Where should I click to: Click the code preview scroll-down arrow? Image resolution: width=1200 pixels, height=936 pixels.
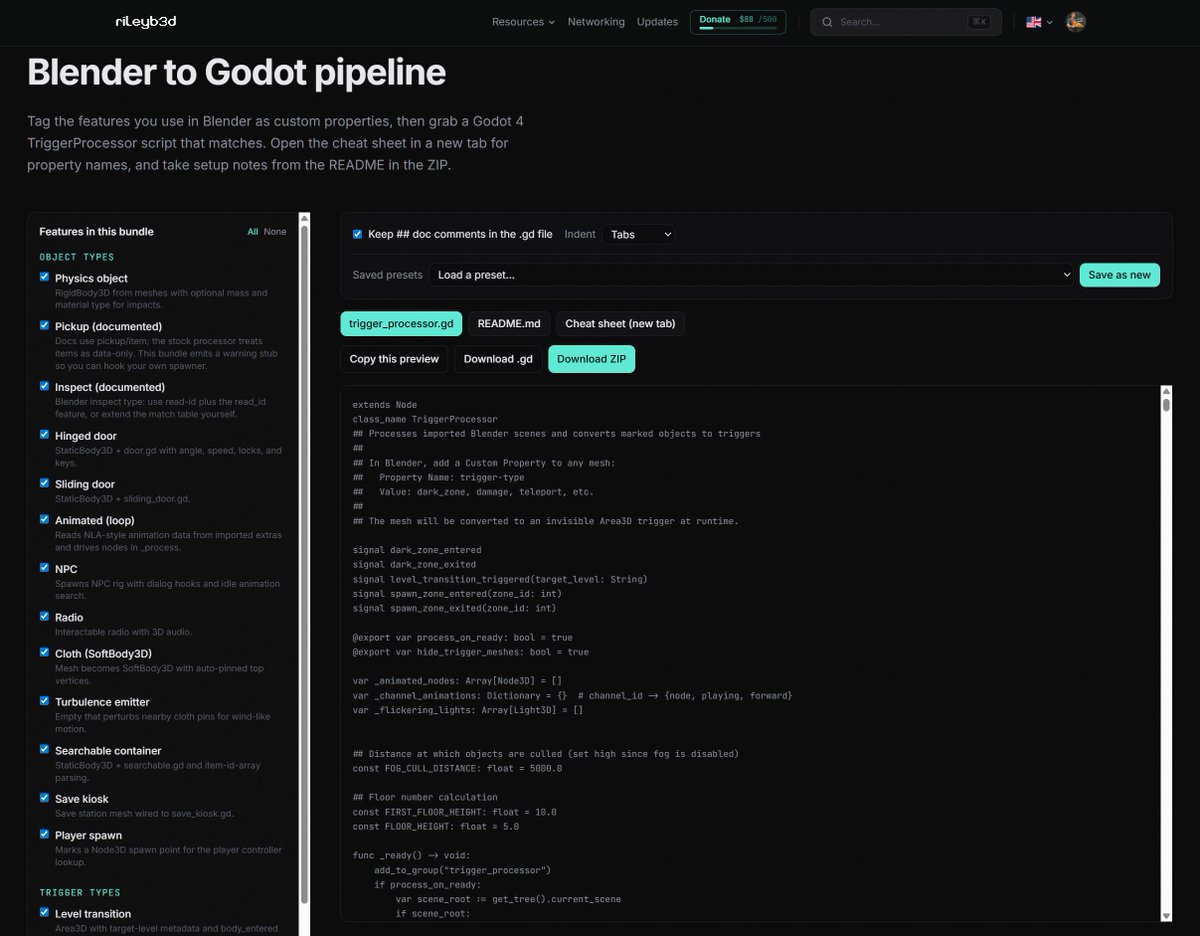pos(1166,916)
